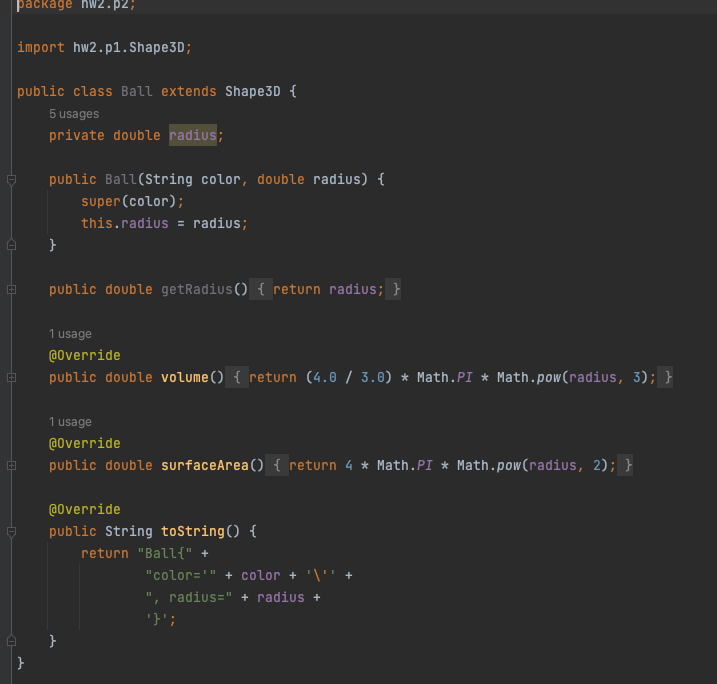Click the toString closing fold marker
The width and height of the screenshot is (717, 684).
(11, 641)
